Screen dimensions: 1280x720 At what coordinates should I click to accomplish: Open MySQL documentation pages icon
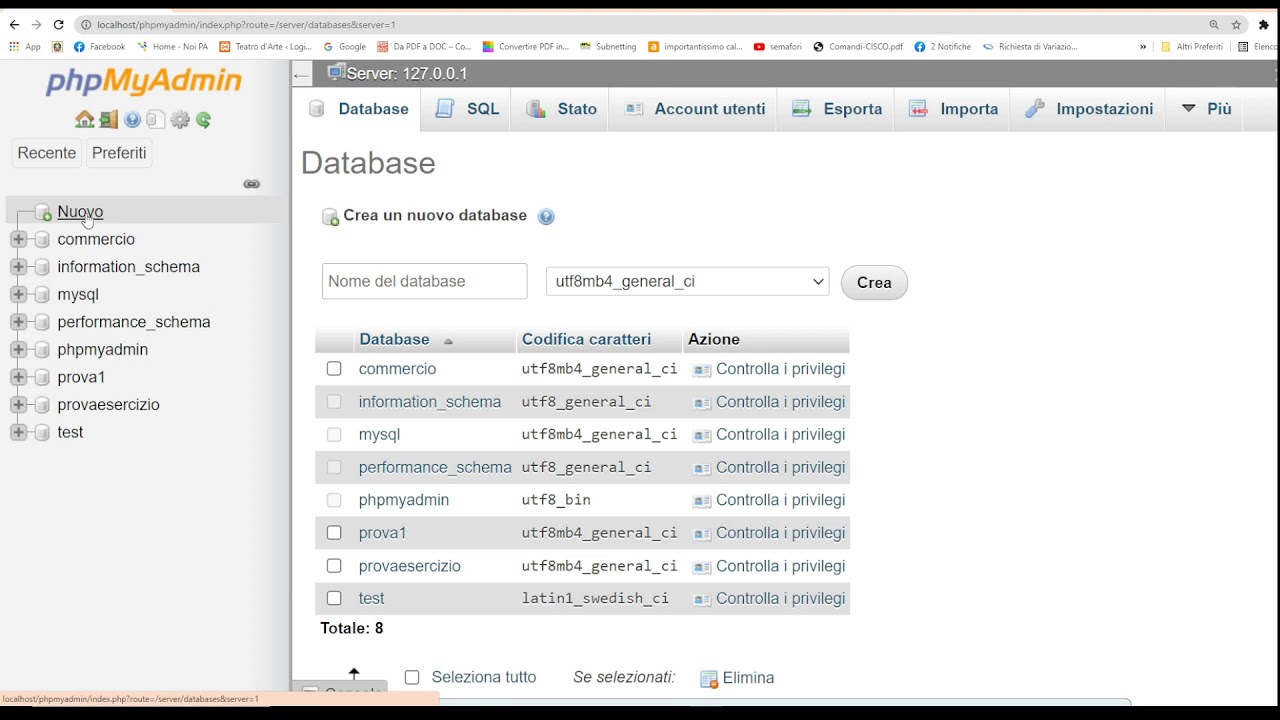(155, 120)
